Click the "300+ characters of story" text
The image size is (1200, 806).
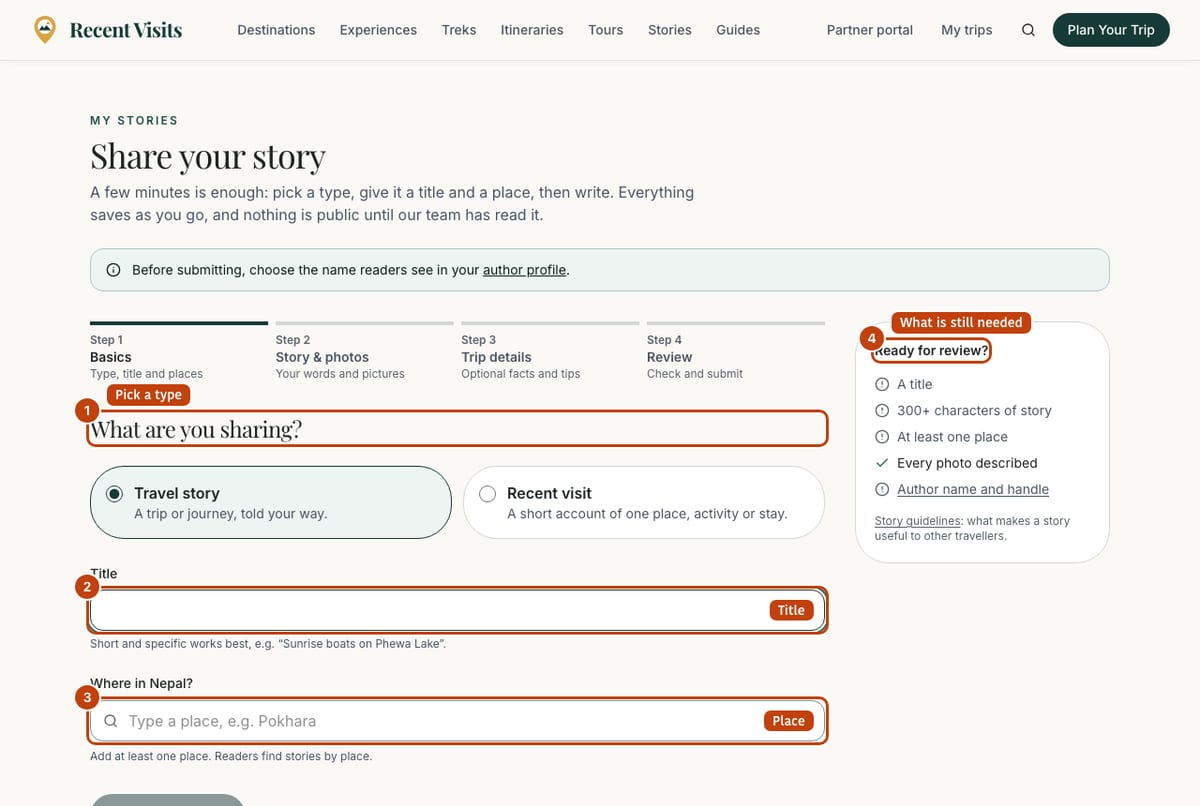coord(974,410)
